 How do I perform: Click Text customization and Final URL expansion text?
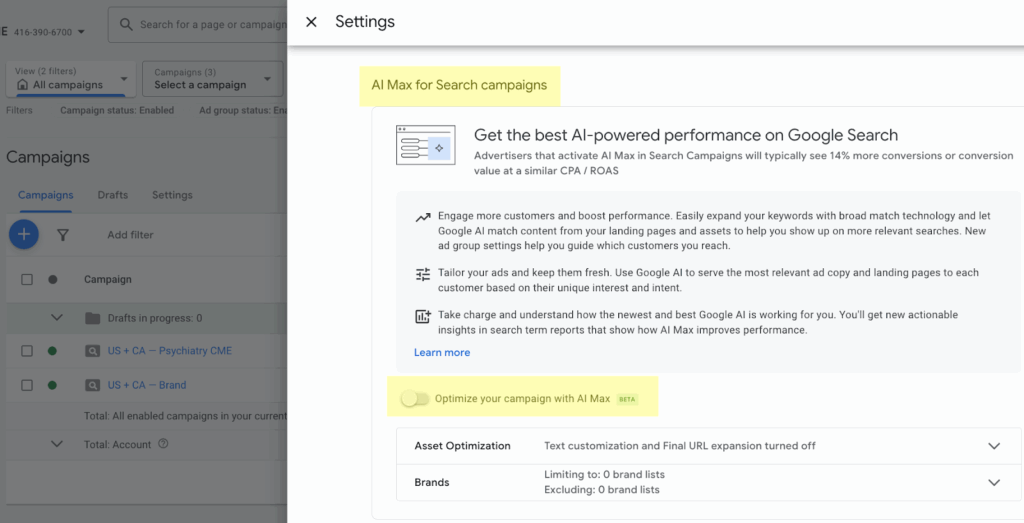click(679, 446)
